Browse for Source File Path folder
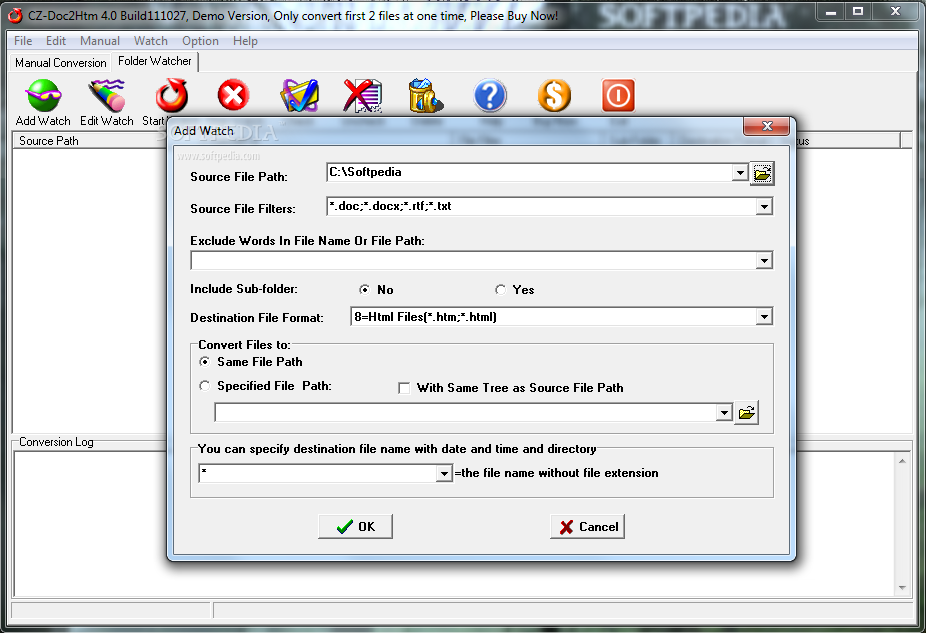The width and height of the screenshot is (926, 633). pyautogui.click(x=762, y=174)
